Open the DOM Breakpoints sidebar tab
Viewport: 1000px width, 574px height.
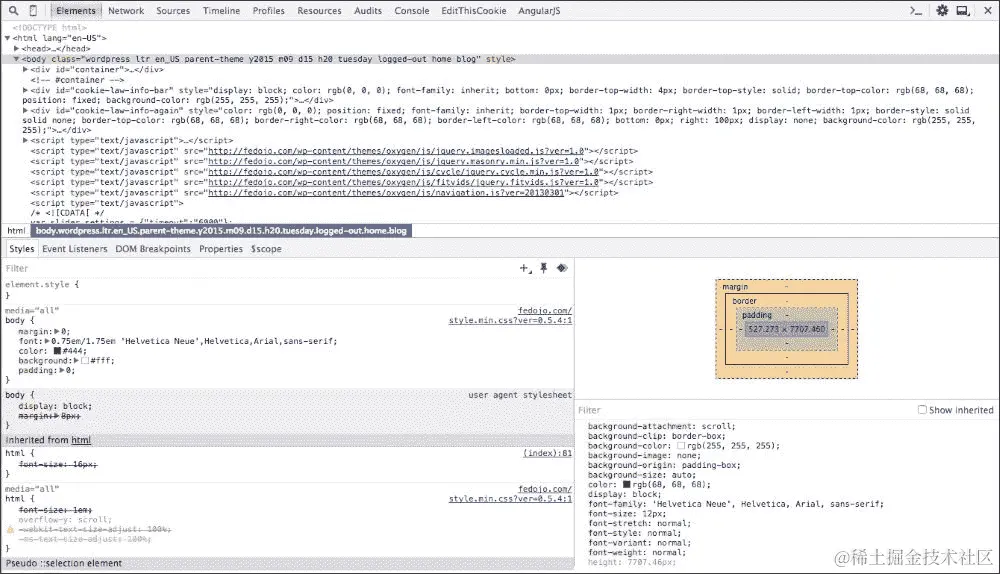coord(153,249)
